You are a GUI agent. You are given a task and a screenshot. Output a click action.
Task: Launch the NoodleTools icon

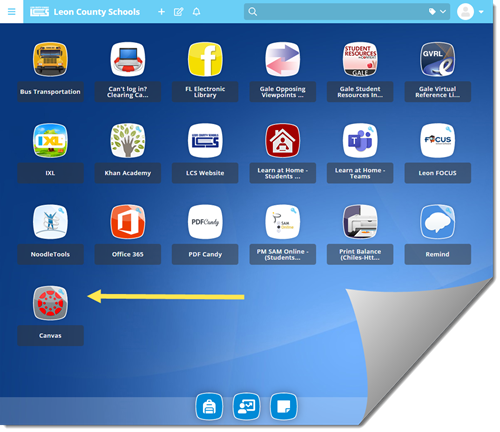point(50,222)
